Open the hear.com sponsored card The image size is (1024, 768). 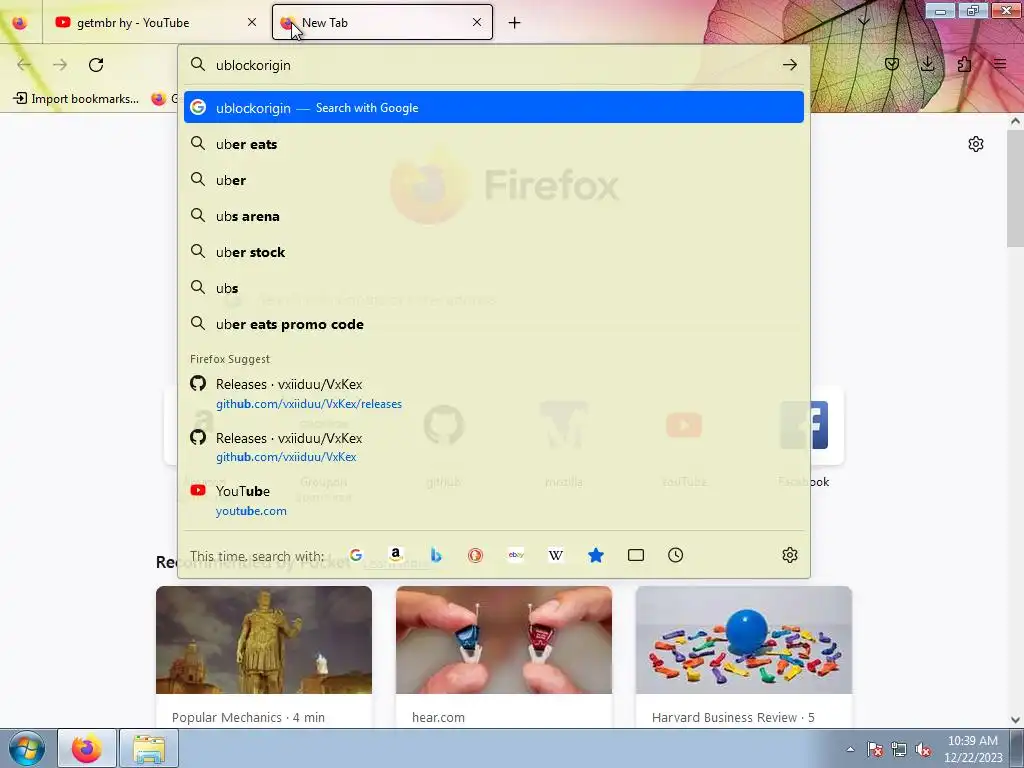504,656
